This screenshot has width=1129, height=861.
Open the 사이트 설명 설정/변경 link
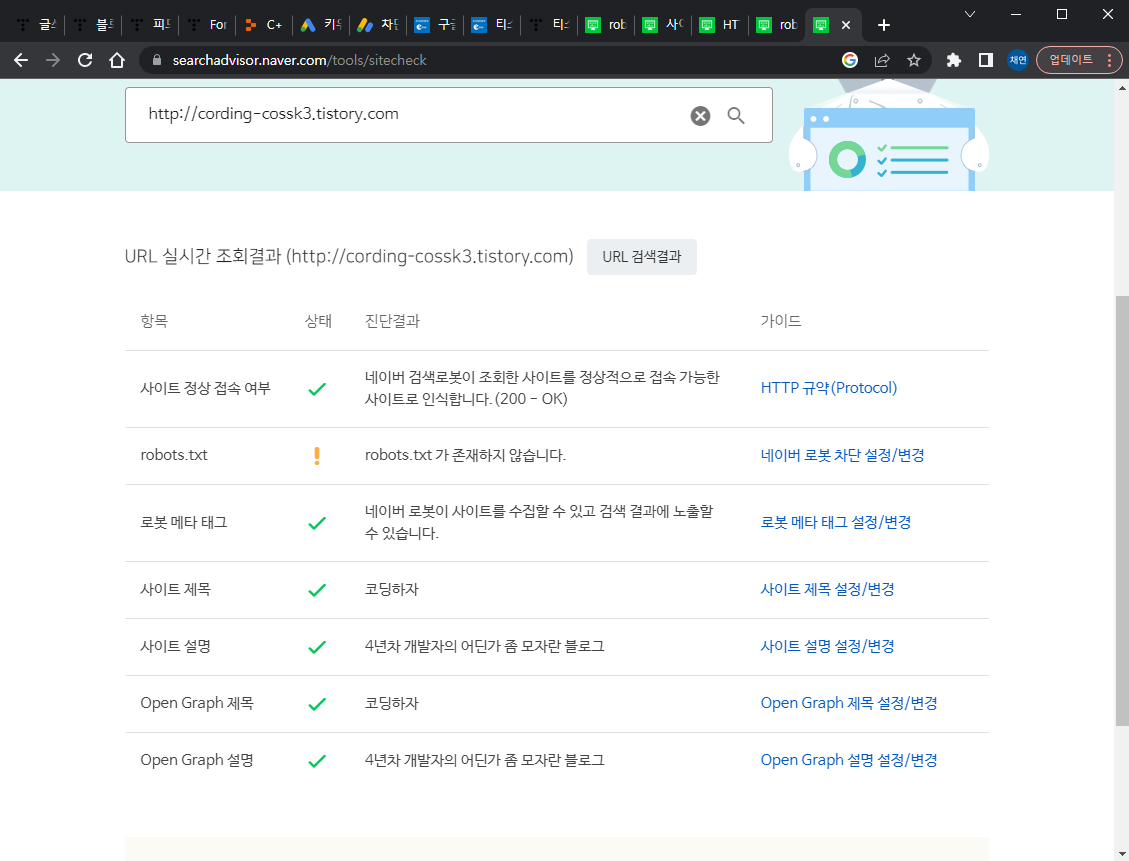pyautogui.click(x=827, y=646)
